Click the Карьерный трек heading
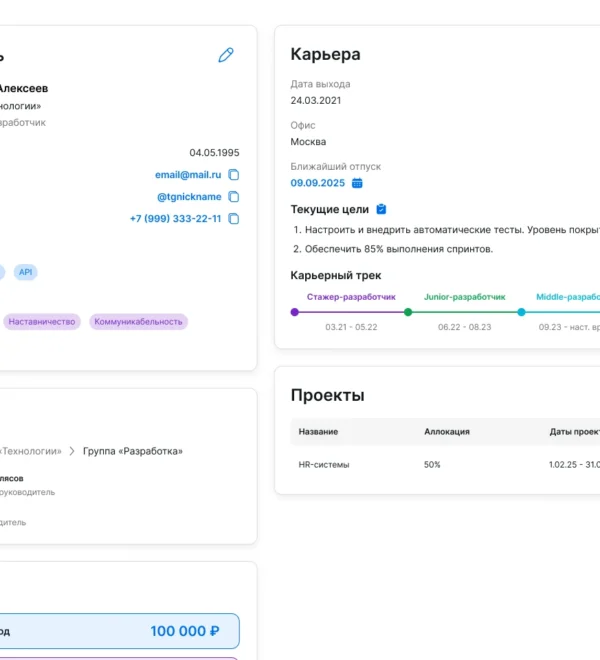Viewport: 600px width, 660px height. [336, 275]
